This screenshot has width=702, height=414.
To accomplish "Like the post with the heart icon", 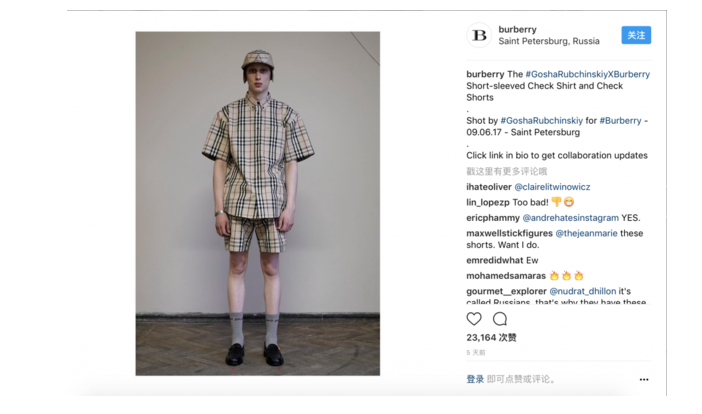I will point(474,319).
